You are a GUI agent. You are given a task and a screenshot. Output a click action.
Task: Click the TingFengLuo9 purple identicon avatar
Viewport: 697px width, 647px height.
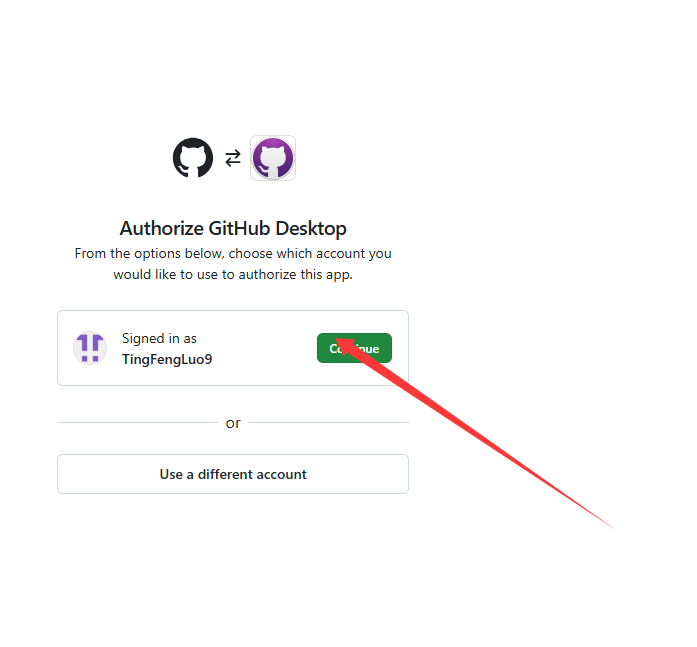[x=90, y=348]
